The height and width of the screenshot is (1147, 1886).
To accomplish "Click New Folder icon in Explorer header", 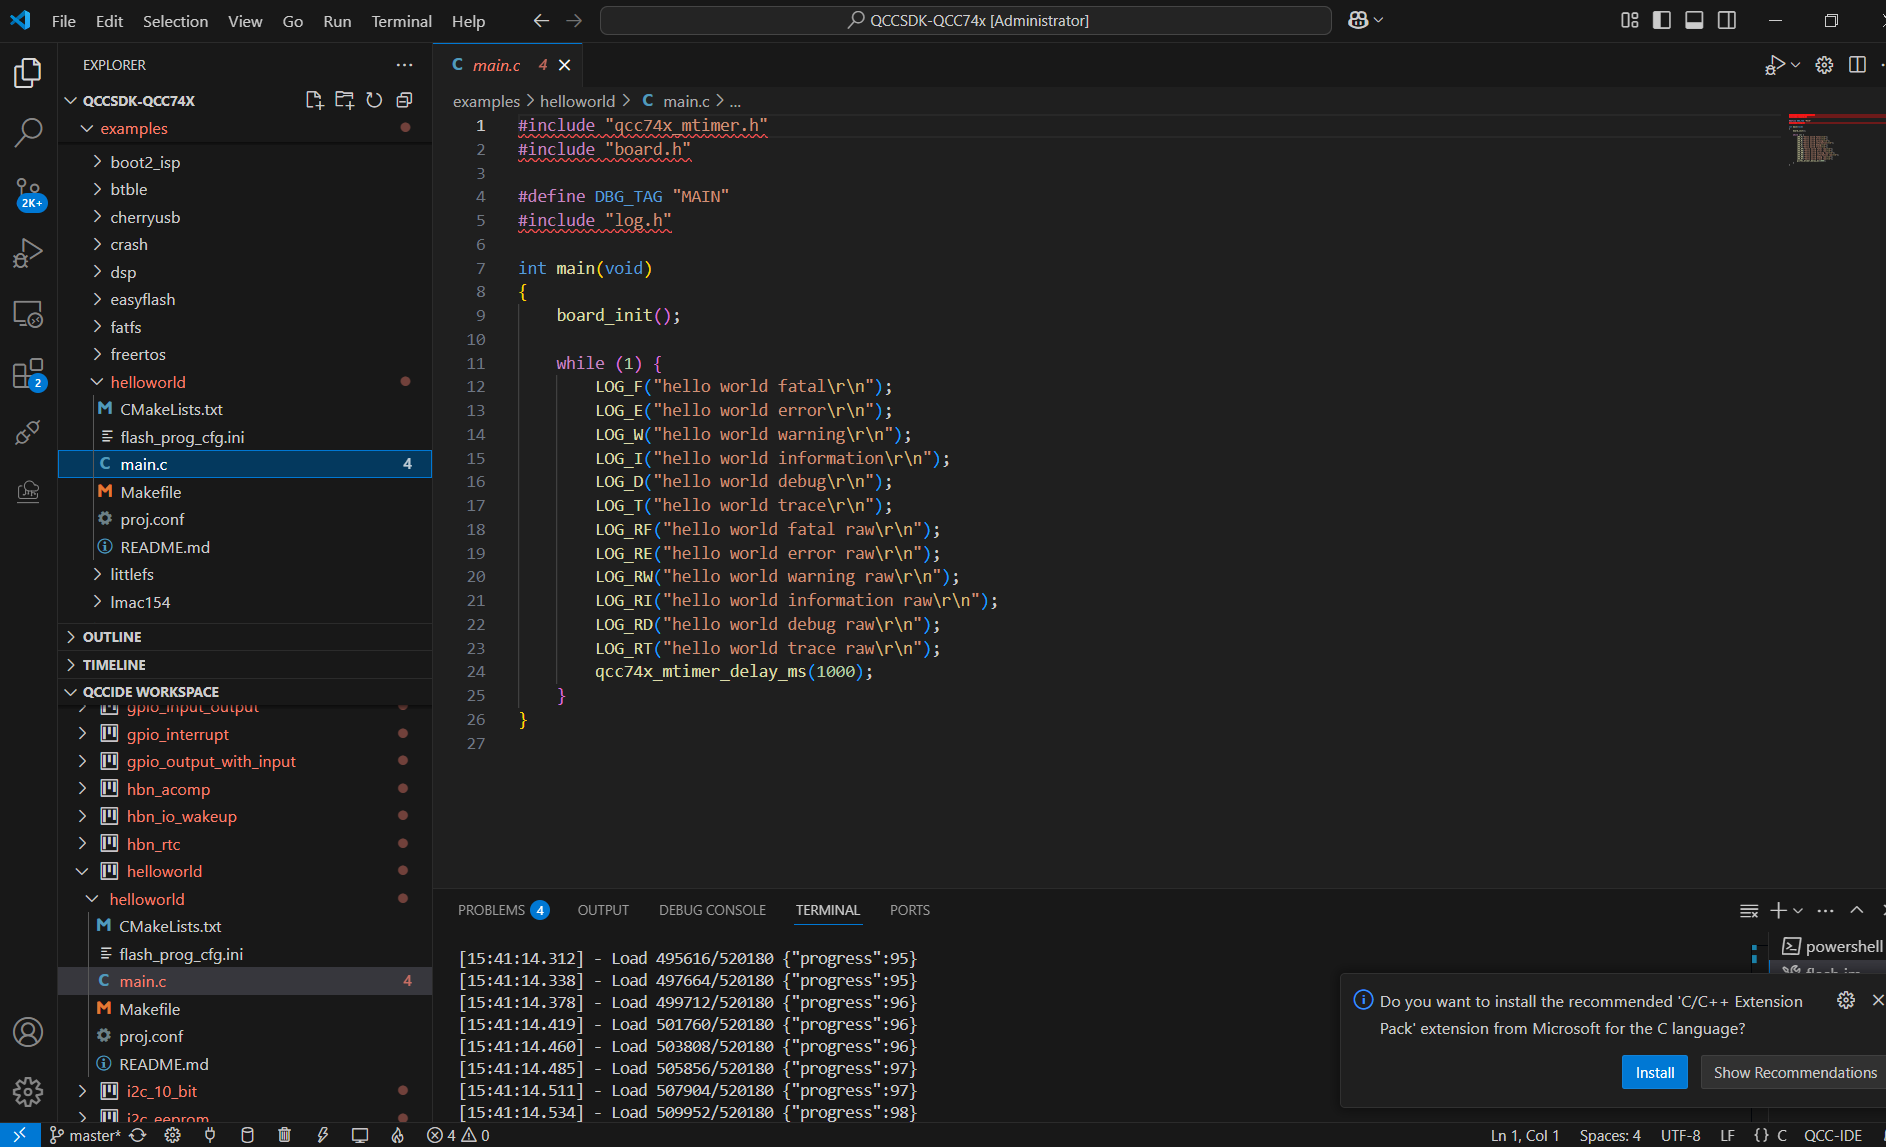I will coord(344,100).
